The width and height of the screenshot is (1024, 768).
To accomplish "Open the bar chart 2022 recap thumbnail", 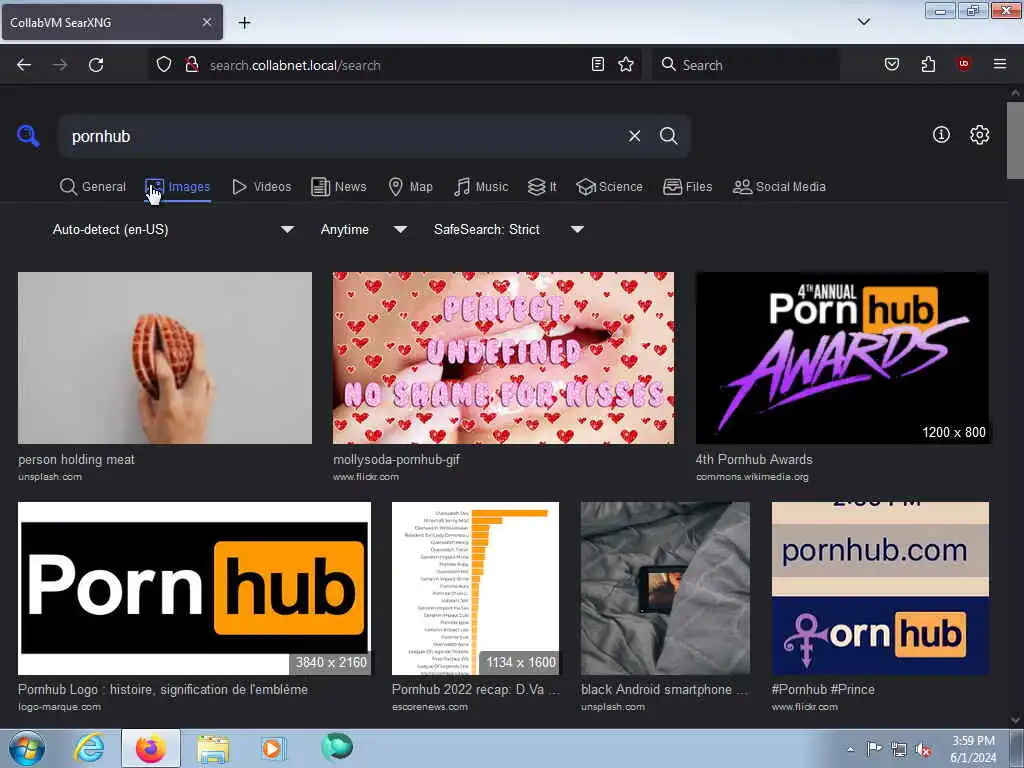I will pos(475,588).
